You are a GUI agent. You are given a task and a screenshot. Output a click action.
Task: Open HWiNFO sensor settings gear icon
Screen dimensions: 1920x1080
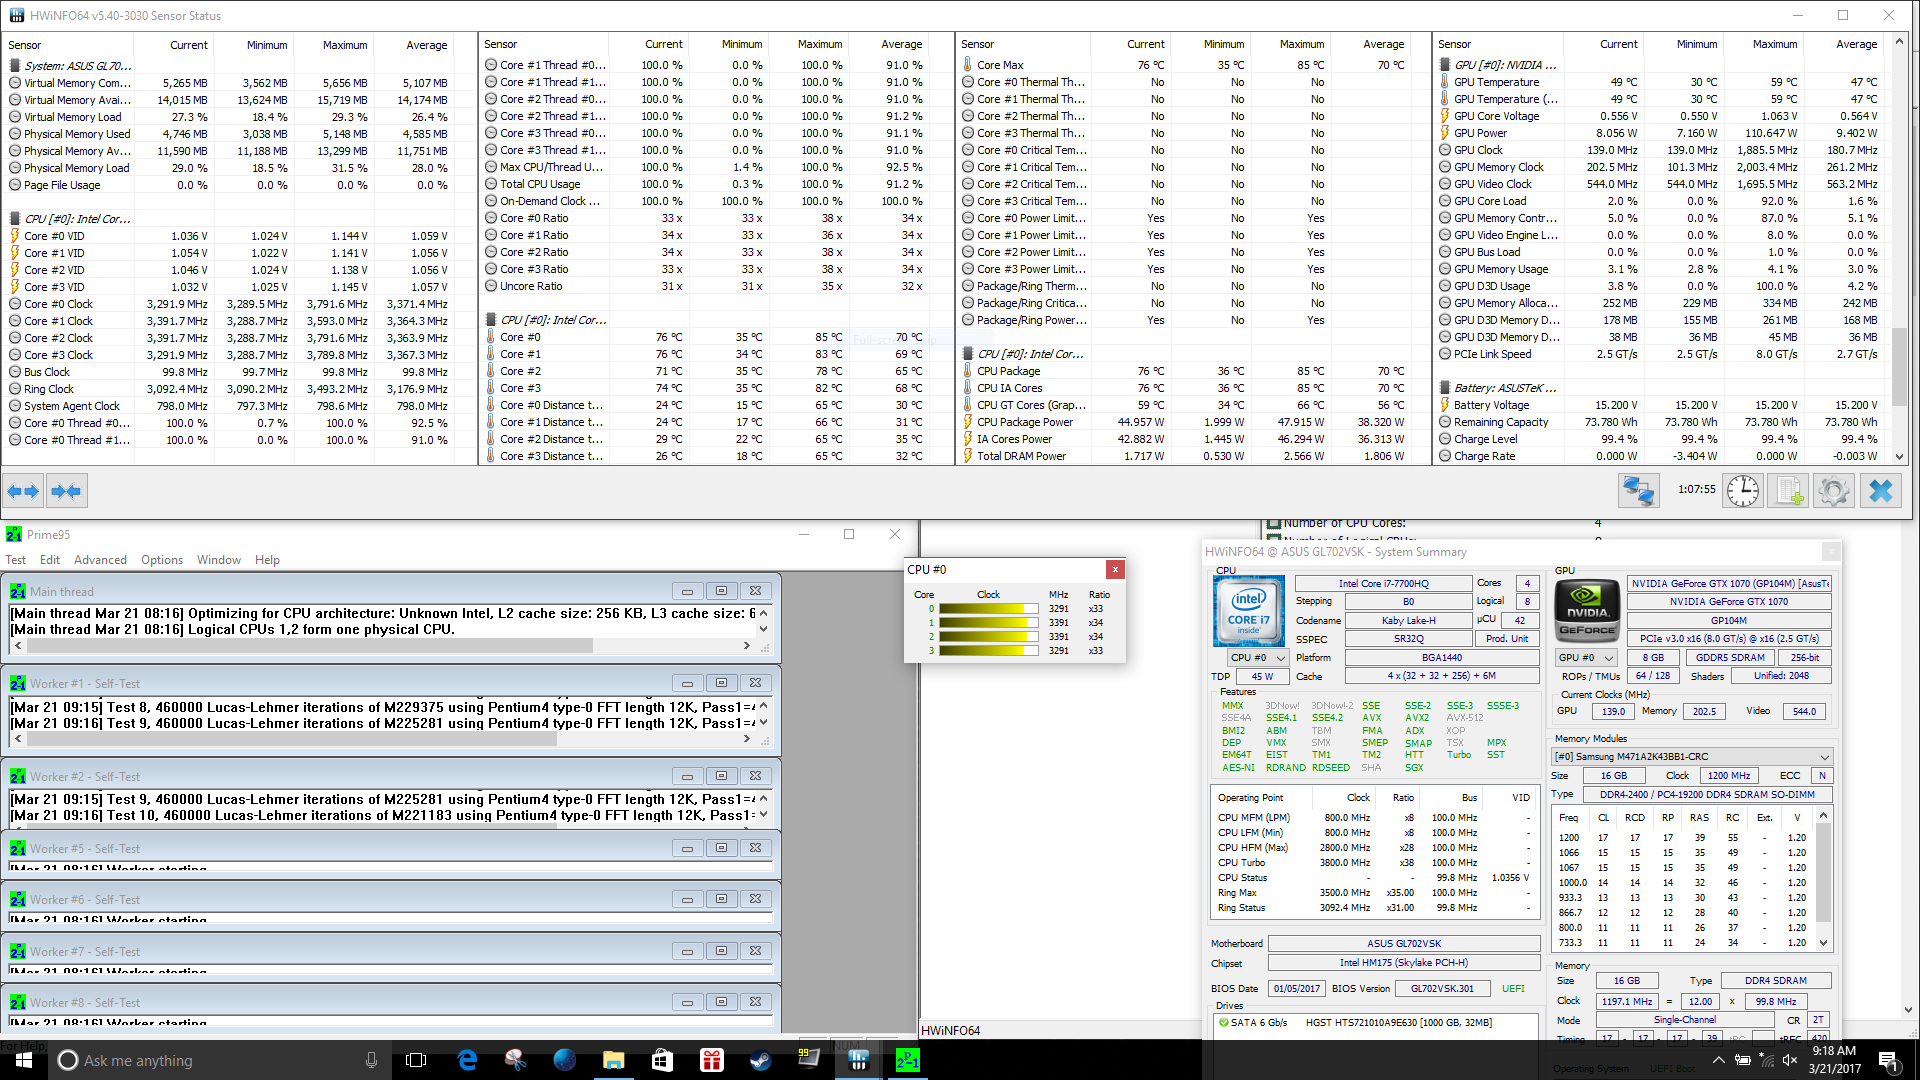1833,491
